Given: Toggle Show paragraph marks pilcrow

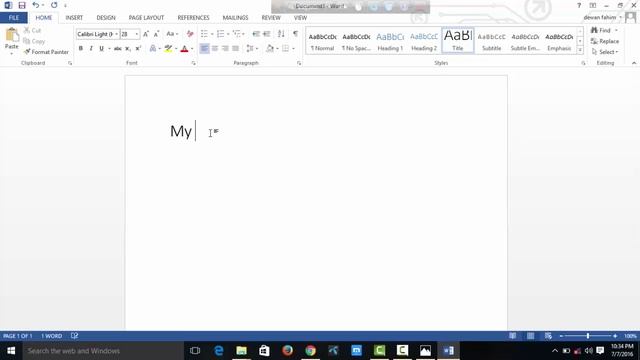Looking at the screenshot, I should pyautogui.click(x=296, y=34).
